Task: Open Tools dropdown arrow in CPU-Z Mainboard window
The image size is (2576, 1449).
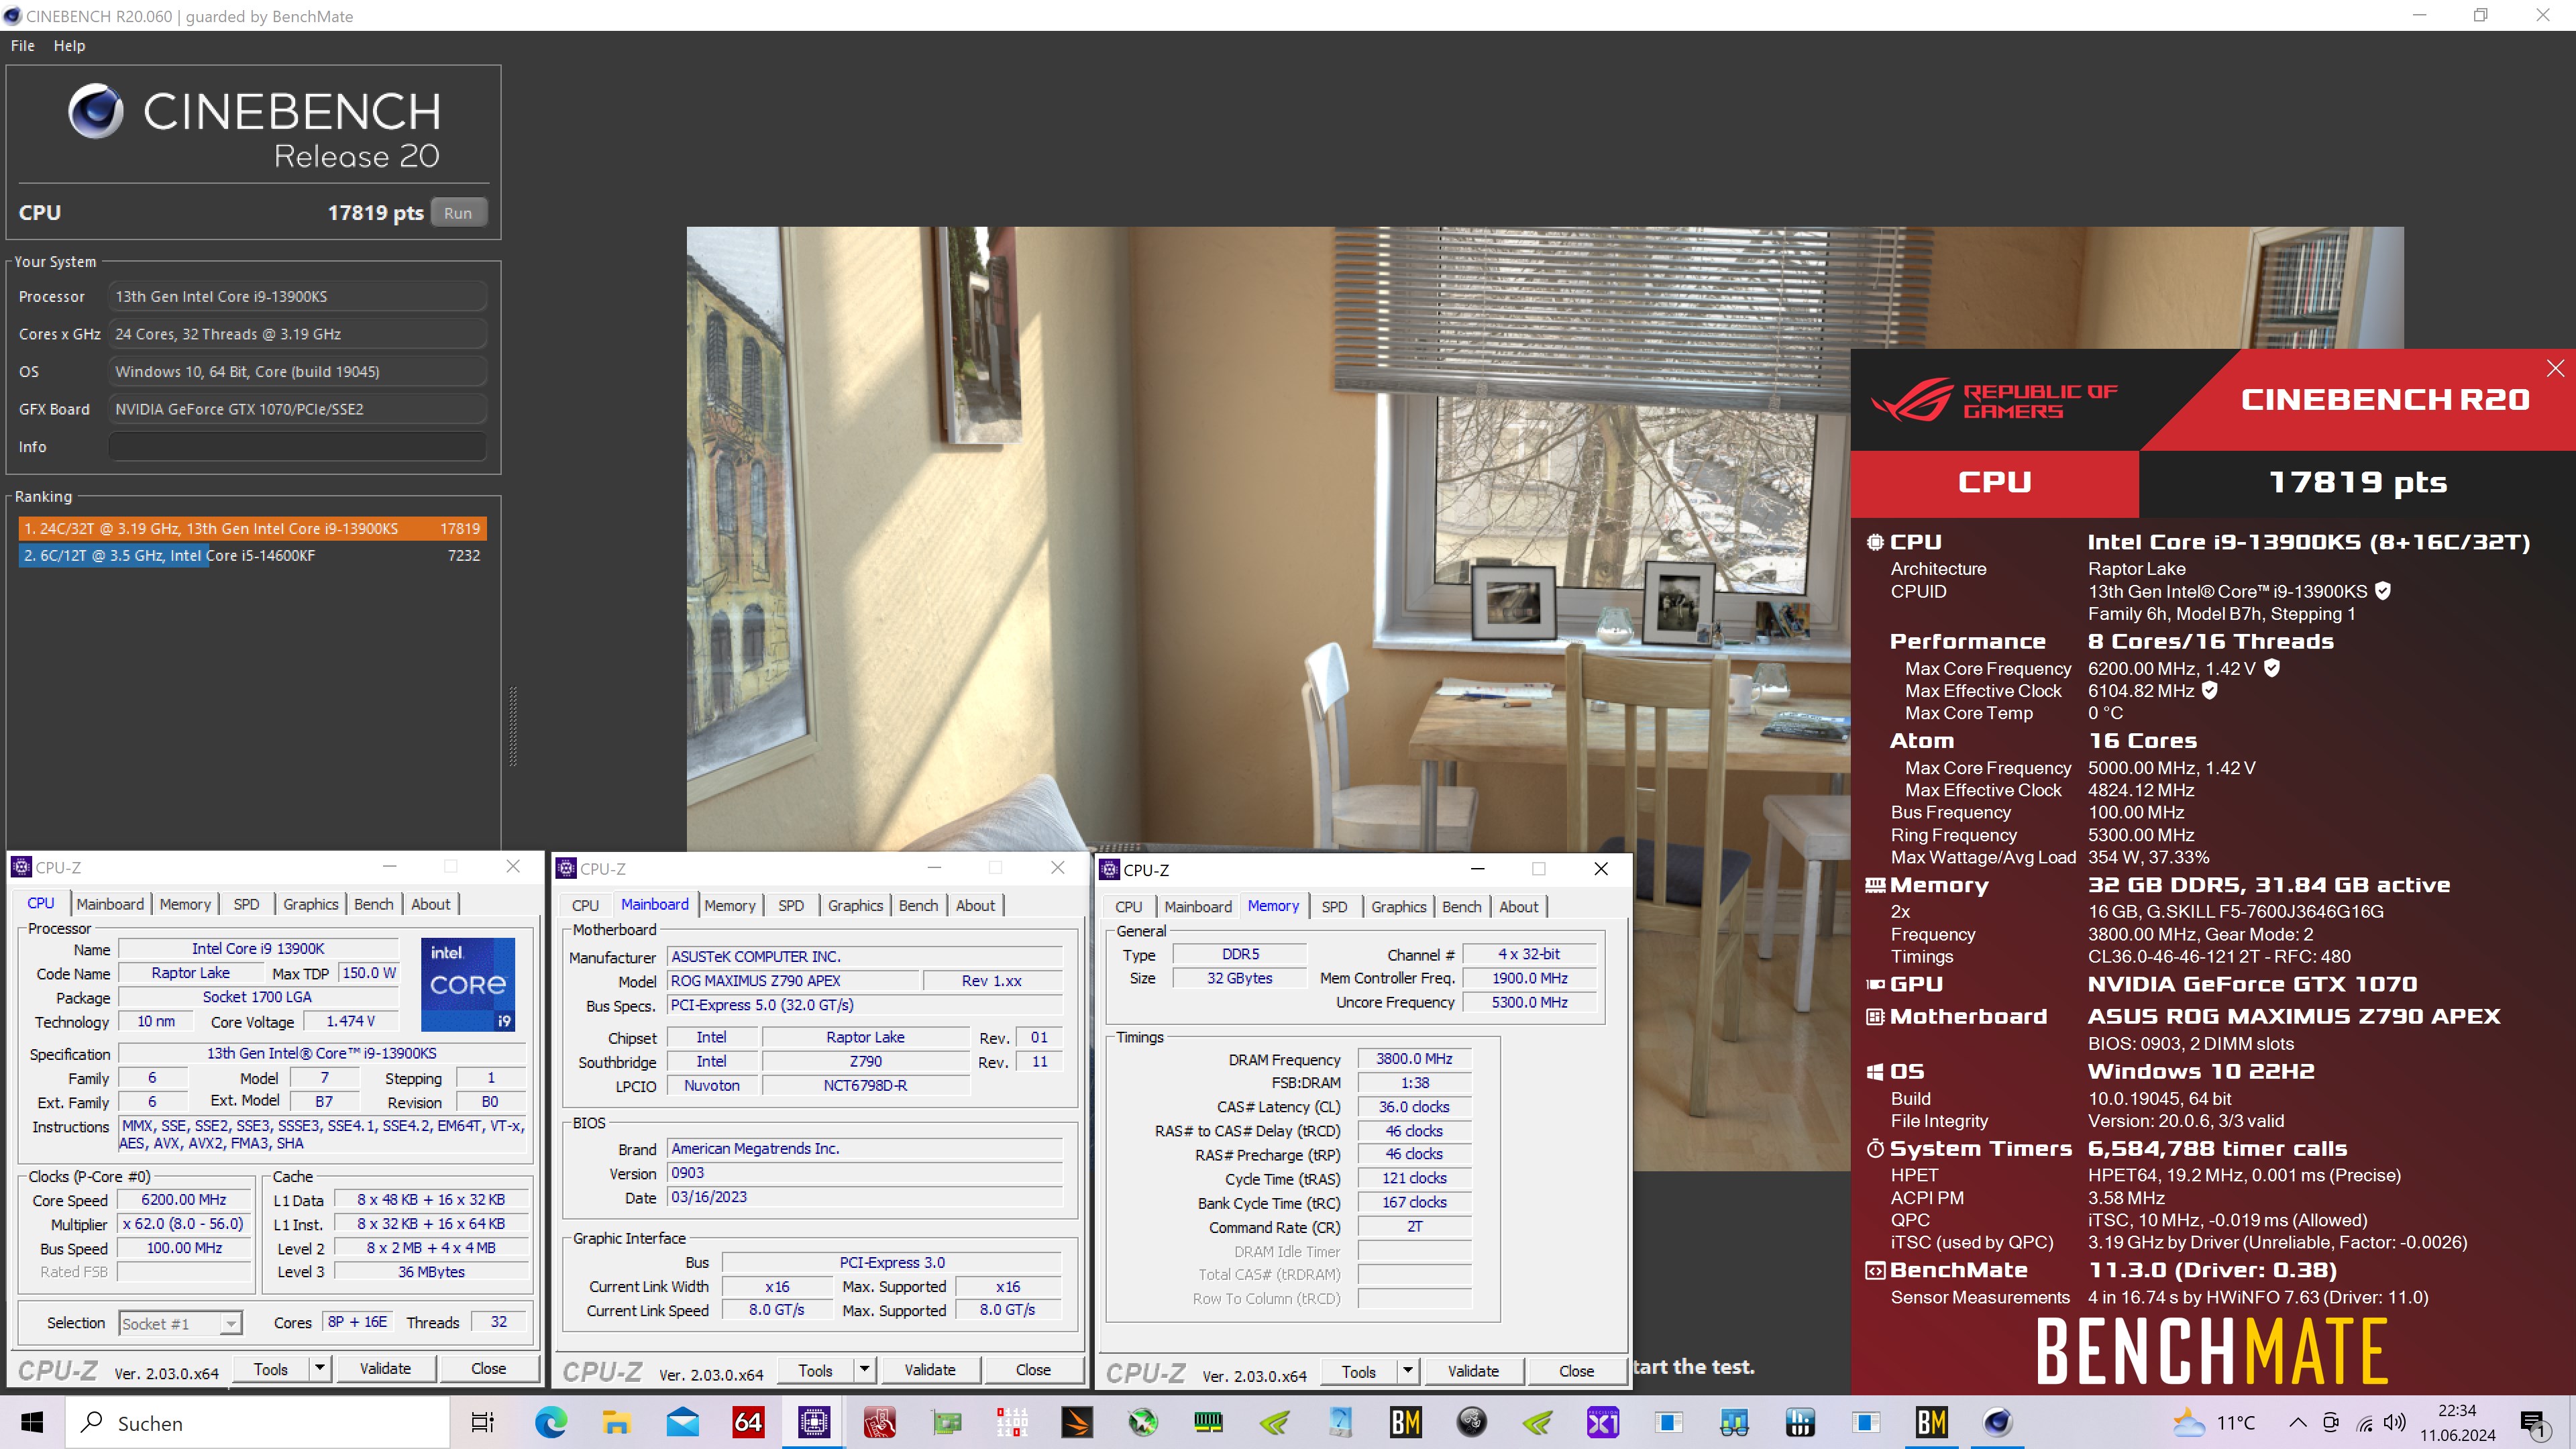Action: click(865, 1370)
